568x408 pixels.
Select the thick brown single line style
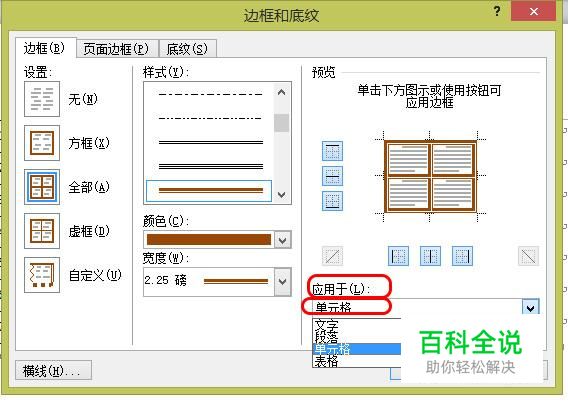tap(209, 191)
